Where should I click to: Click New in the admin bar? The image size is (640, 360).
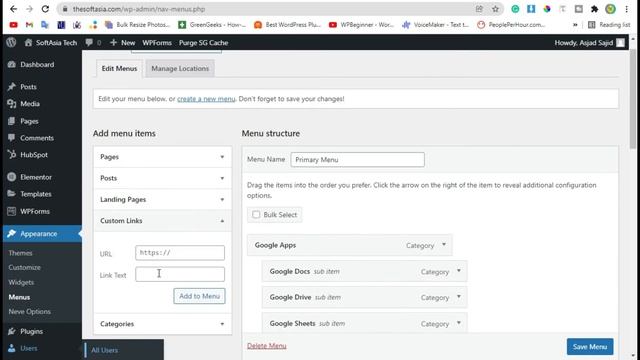click(122, 42)
